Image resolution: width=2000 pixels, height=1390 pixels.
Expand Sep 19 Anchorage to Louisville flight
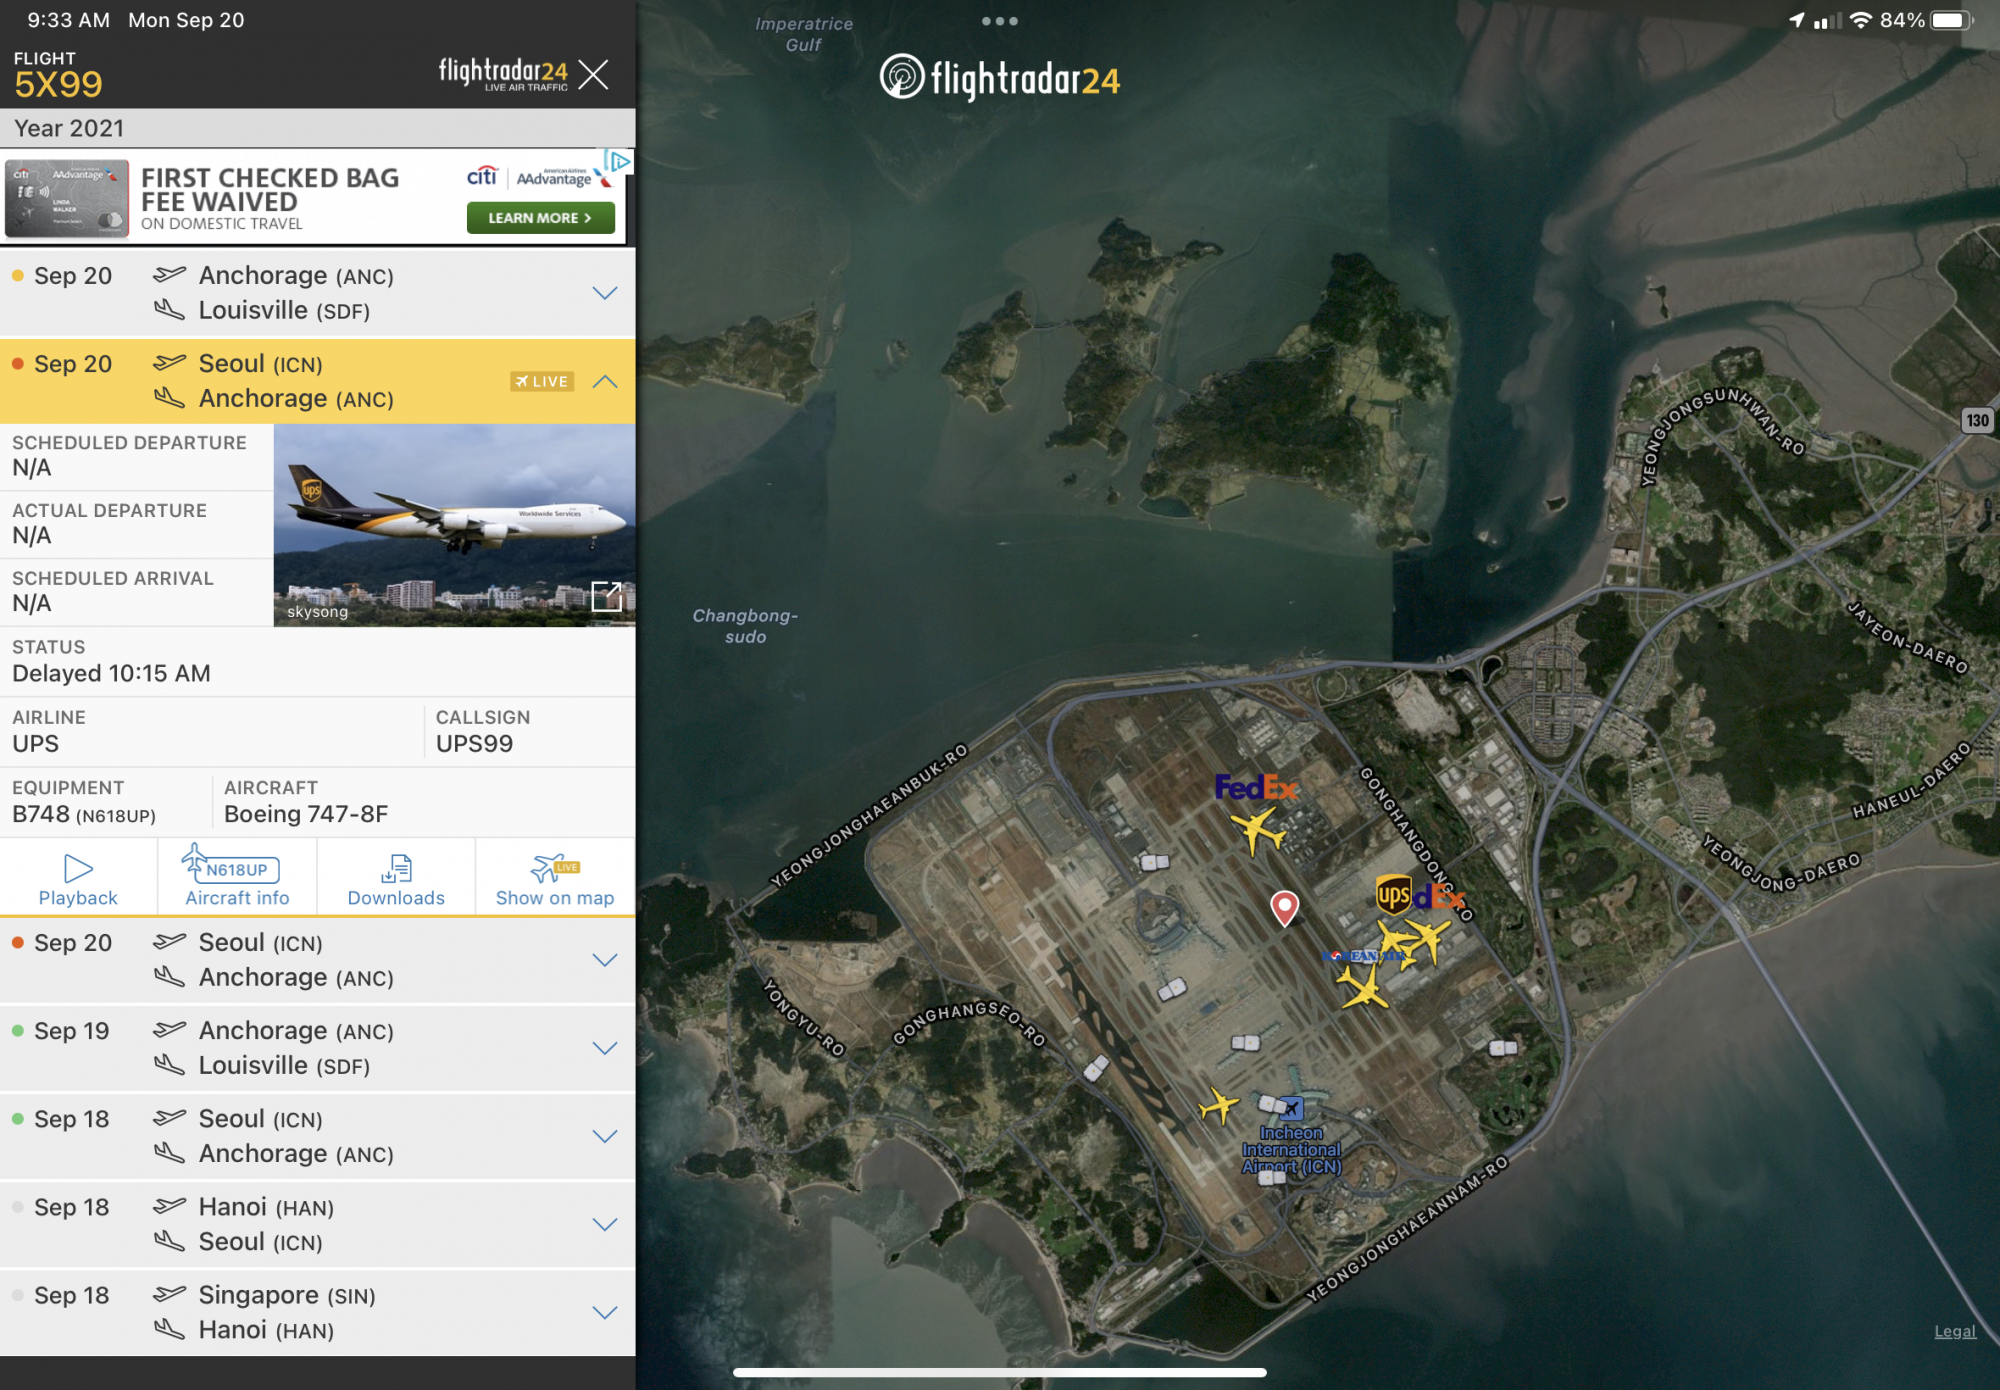point(605,1048)
